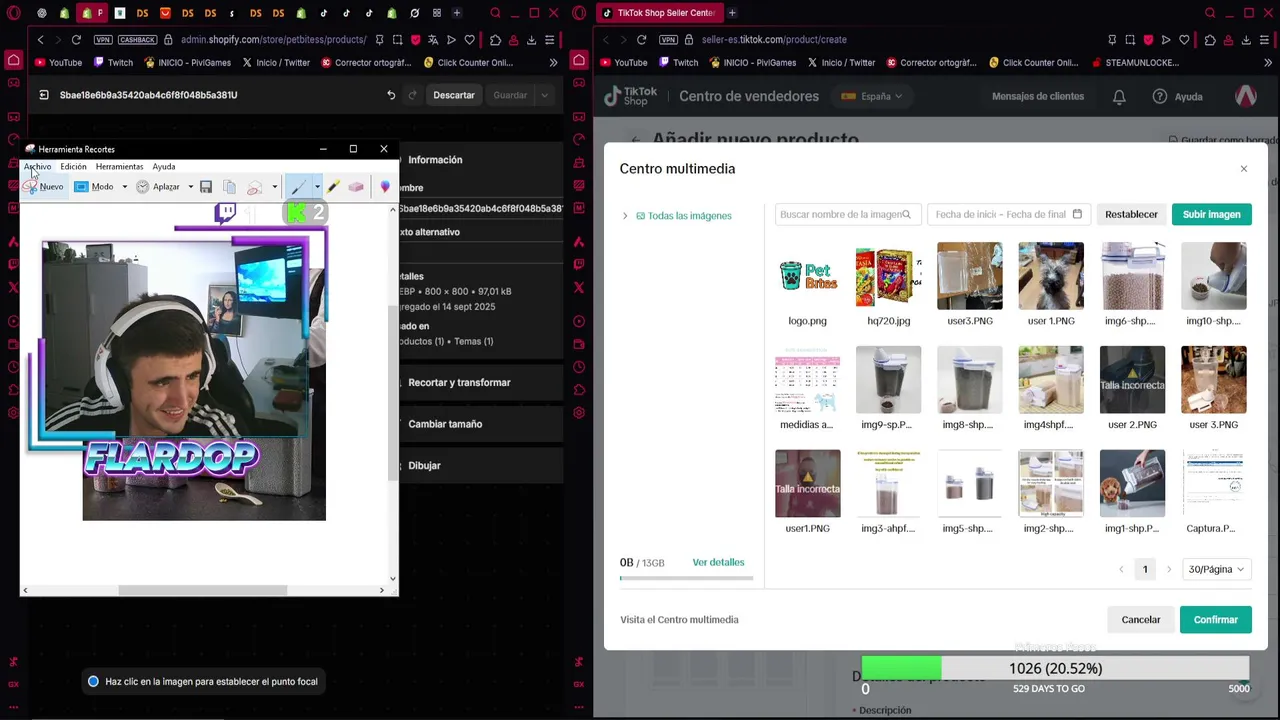Image resolution: width=1280 pixels, height=720 pixels.
Task: Reload the Shopify browser page
Action: 76,40
